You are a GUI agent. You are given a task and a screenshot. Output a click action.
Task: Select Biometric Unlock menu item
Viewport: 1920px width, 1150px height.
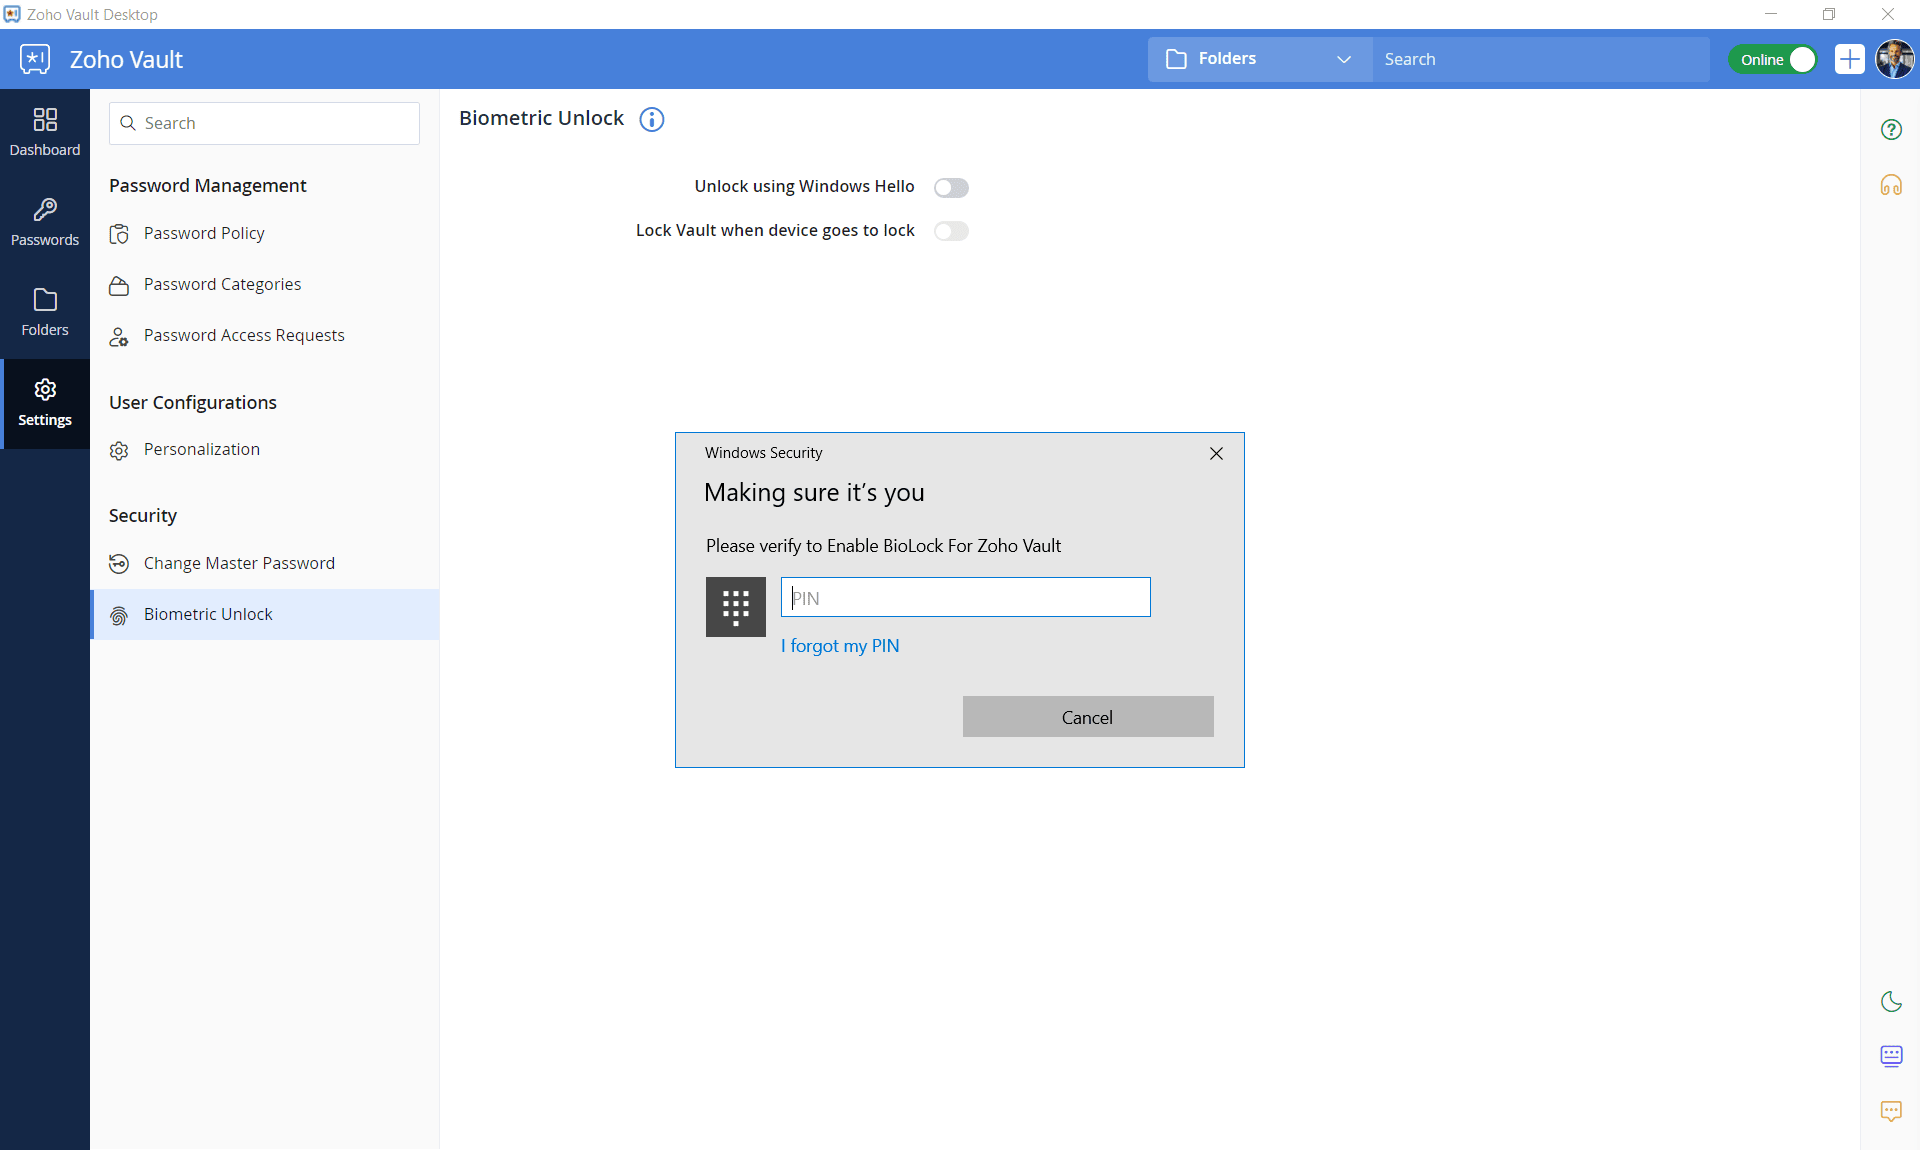tap(265, 614)
